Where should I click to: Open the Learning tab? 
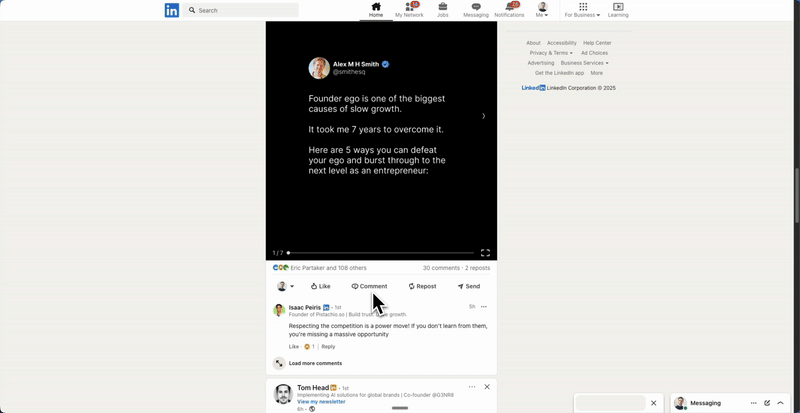(618, 10)
